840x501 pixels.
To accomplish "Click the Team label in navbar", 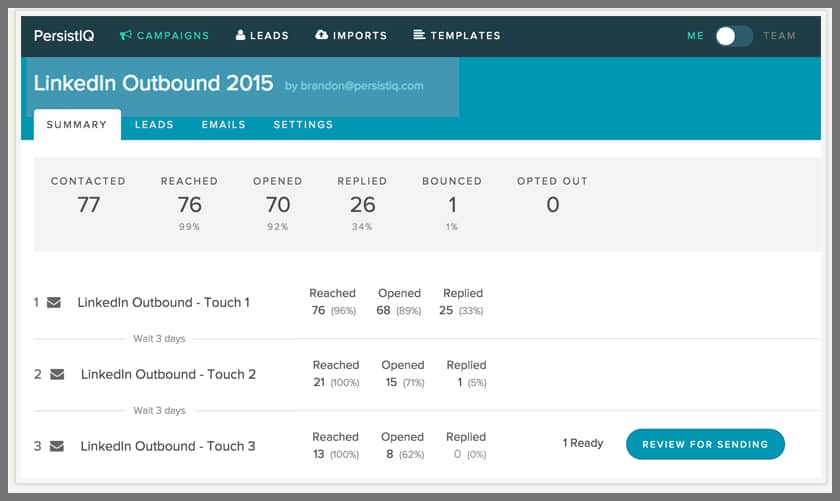I will [779, 36].
